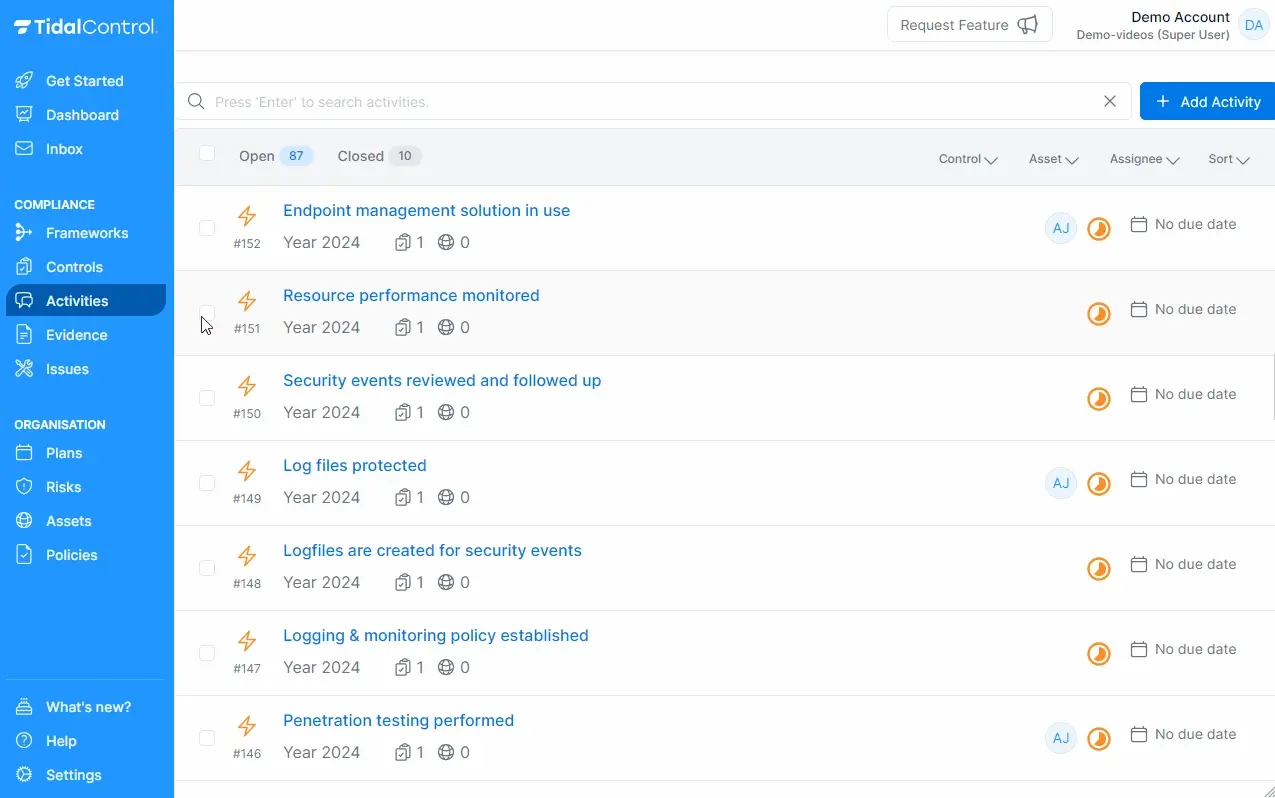Click the Risks shield icon

[x=24, y=487]
